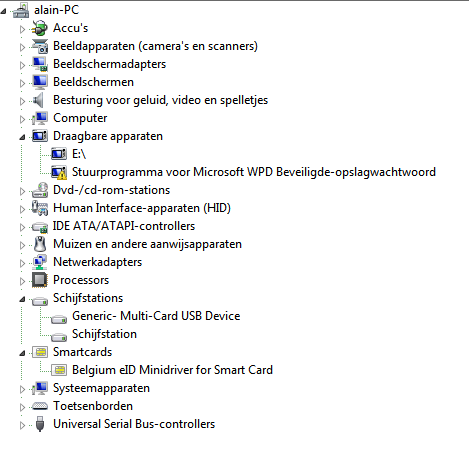This screenshot has height=457, width=469.
Task: Expand the Beeldschermadapters category
Action: [x=22, y=65]
